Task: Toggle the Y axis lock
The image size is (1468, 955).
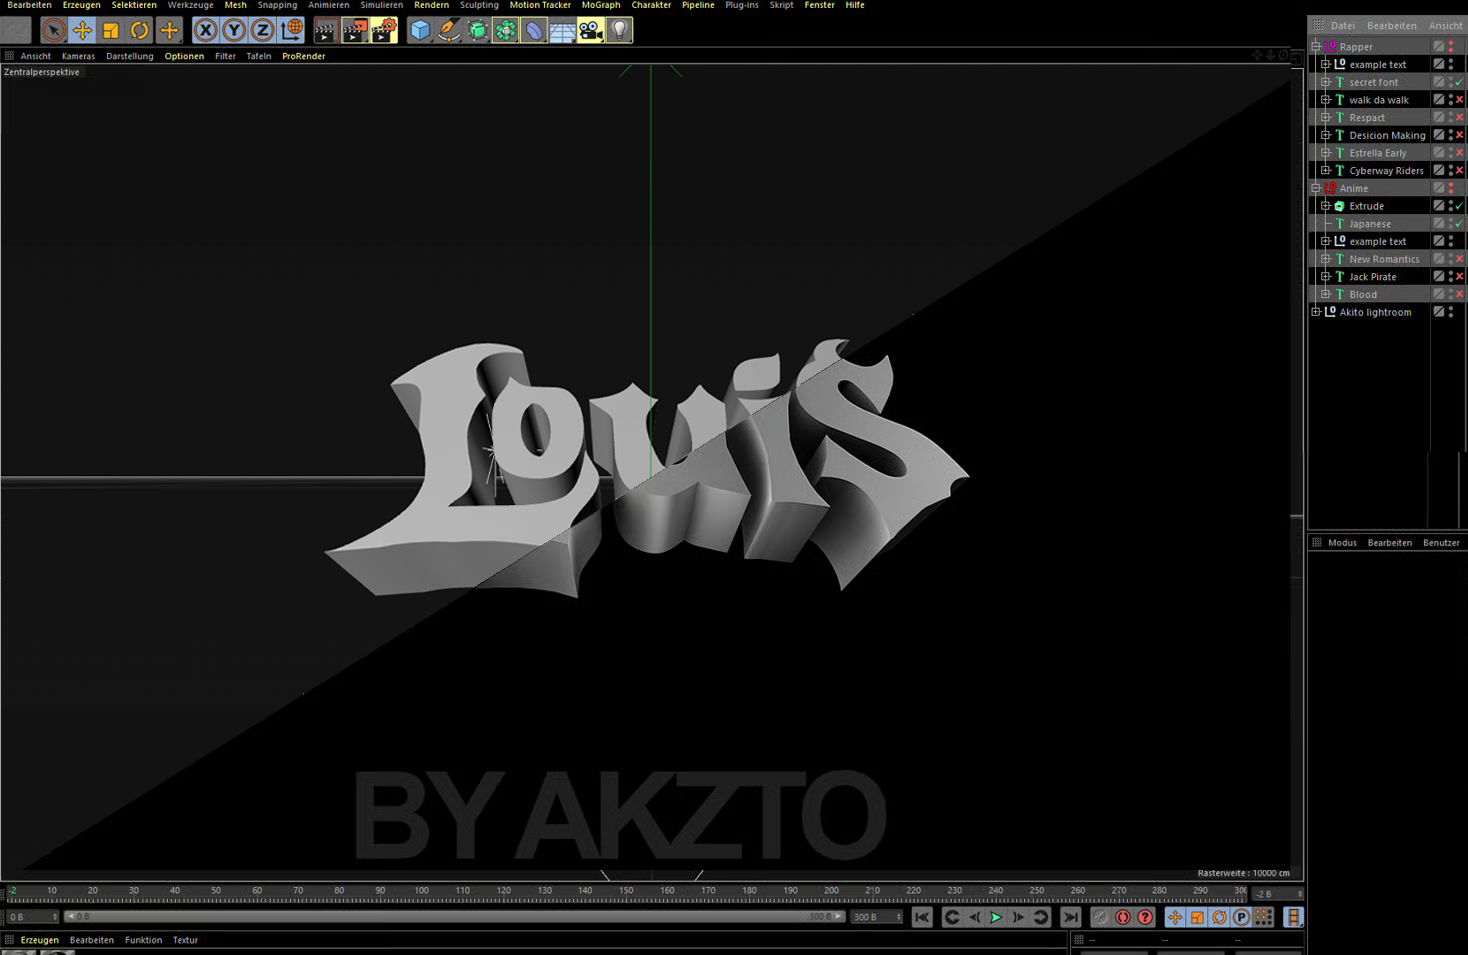Action: [x=234, y=30]
